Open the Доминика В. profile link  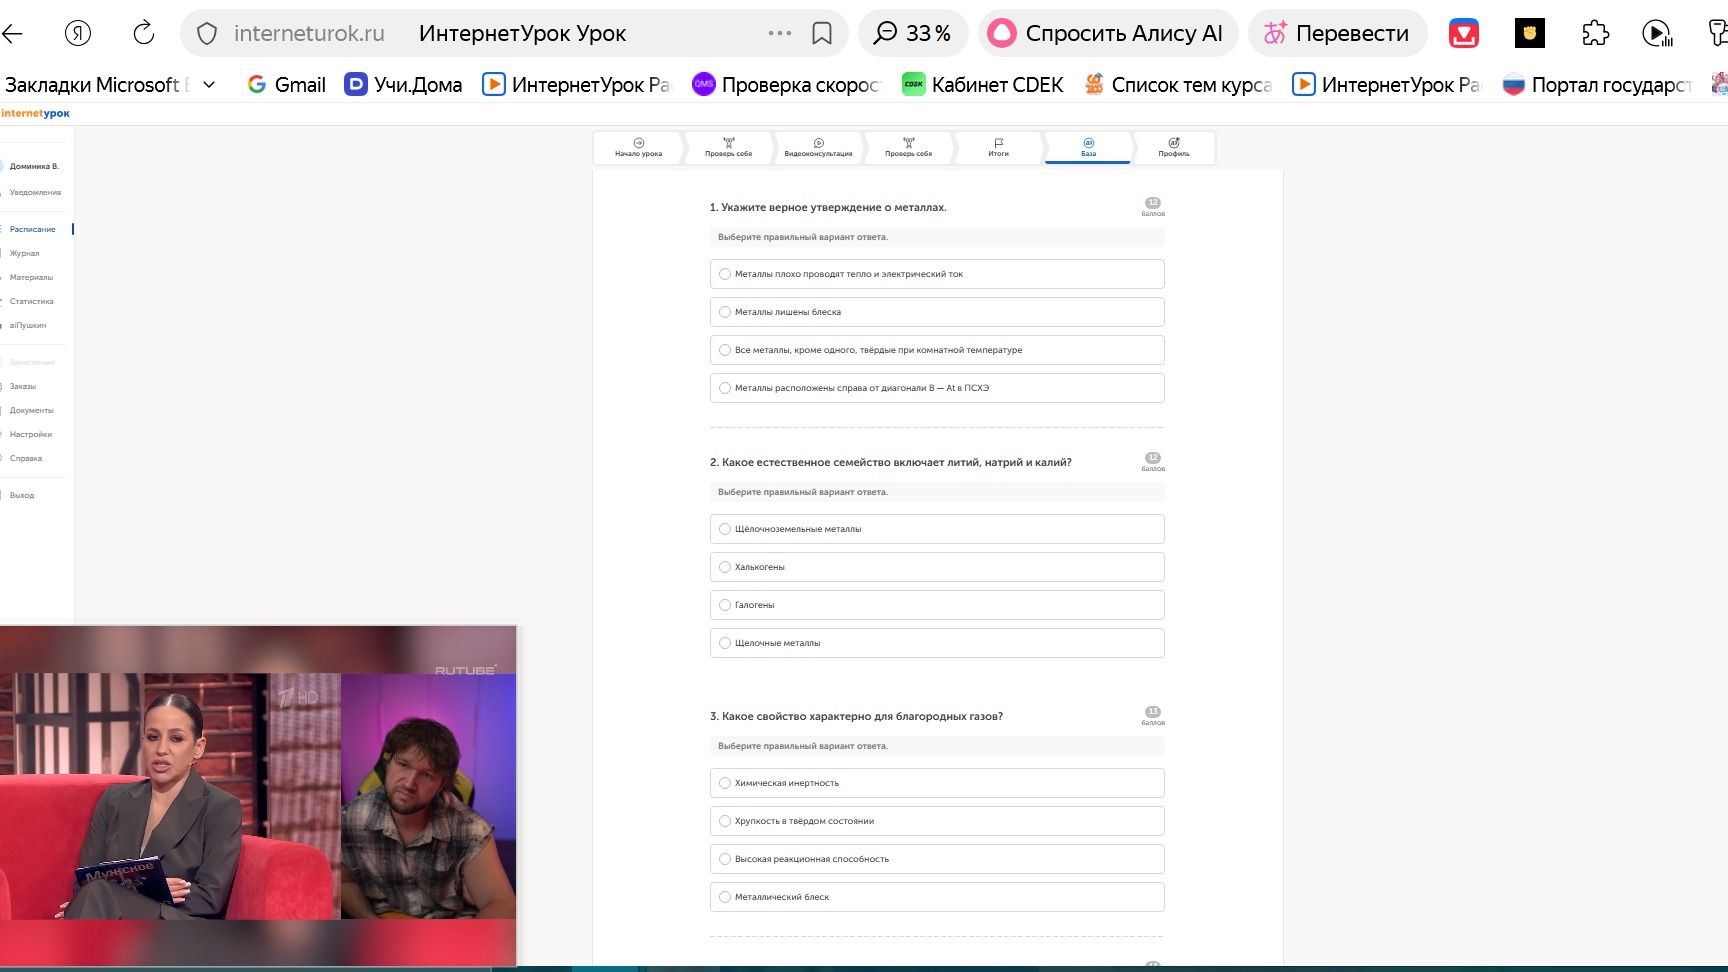(x=34, y=166)
